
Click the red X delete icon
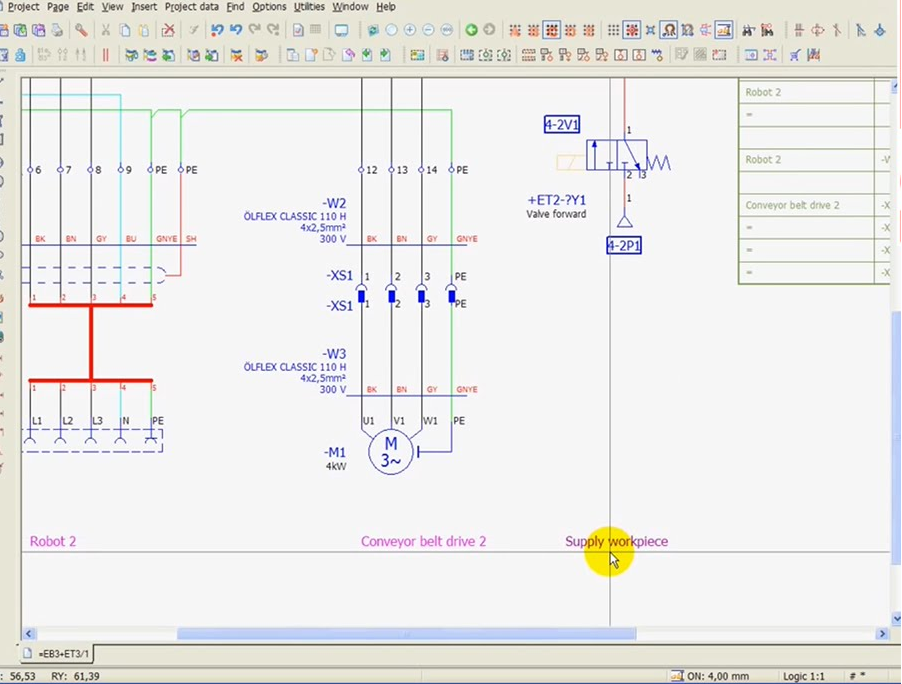click(168, 30)
